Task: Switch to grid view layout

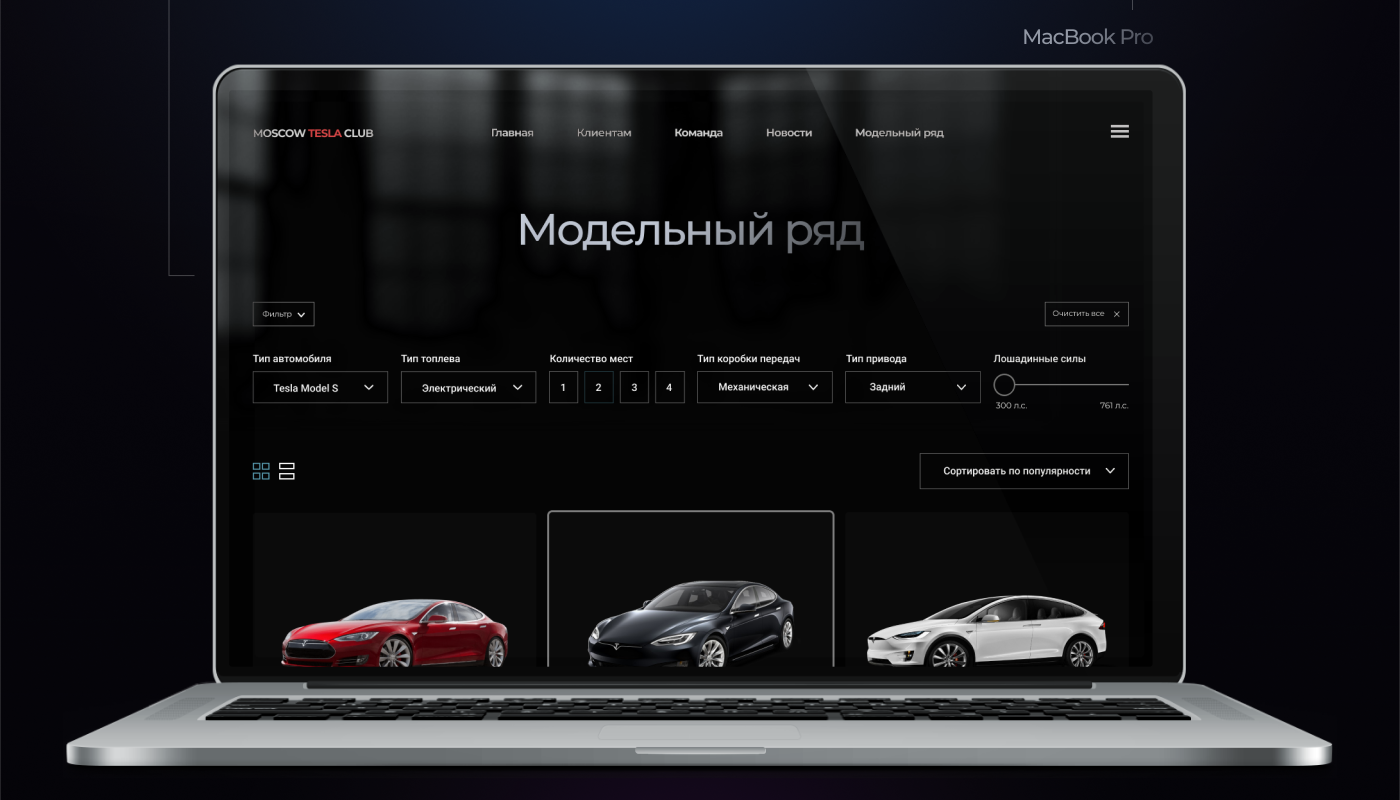Action: [261, 471]
